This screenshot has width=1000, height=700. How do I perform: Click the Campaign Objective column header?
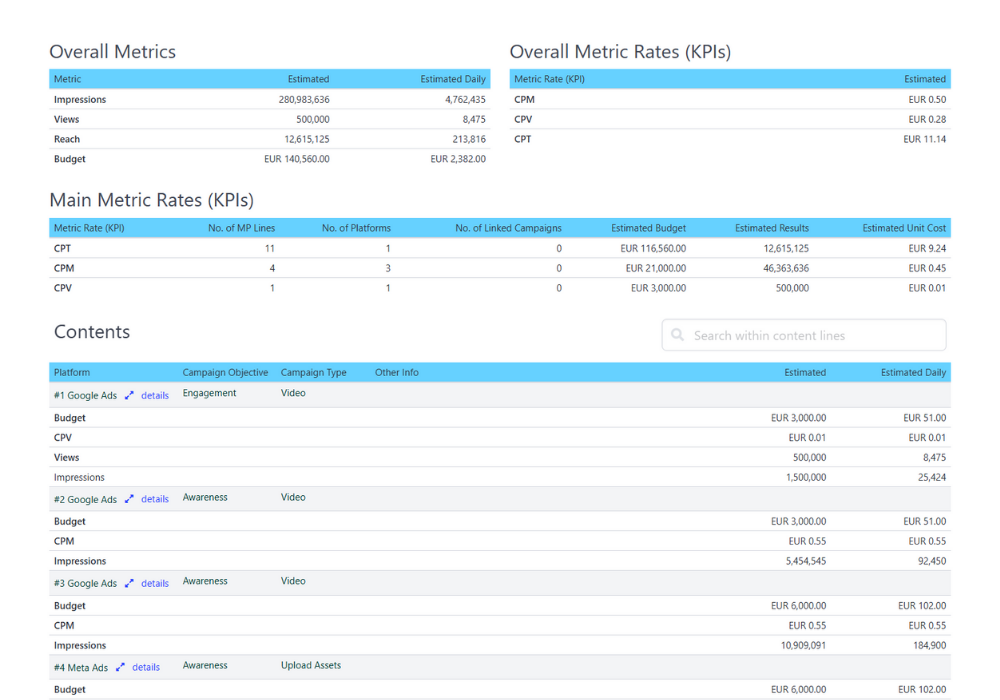point(225,372)
